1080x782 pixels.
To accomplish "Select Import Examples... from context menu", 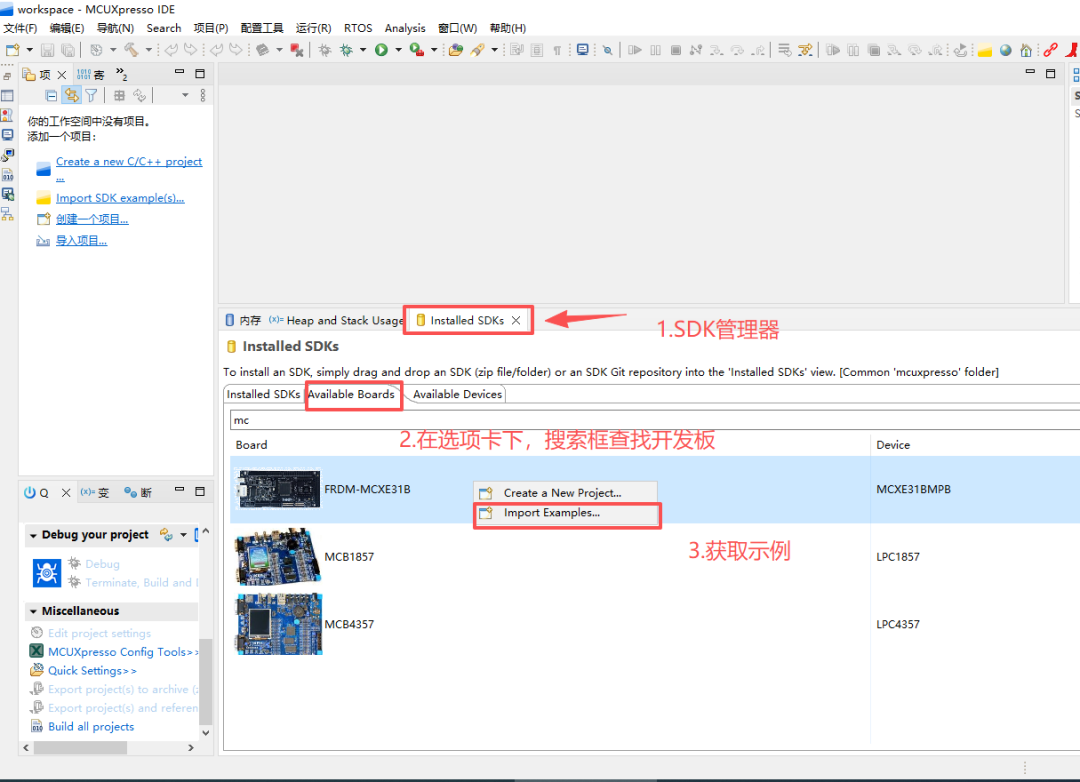I will pos(565,513).
